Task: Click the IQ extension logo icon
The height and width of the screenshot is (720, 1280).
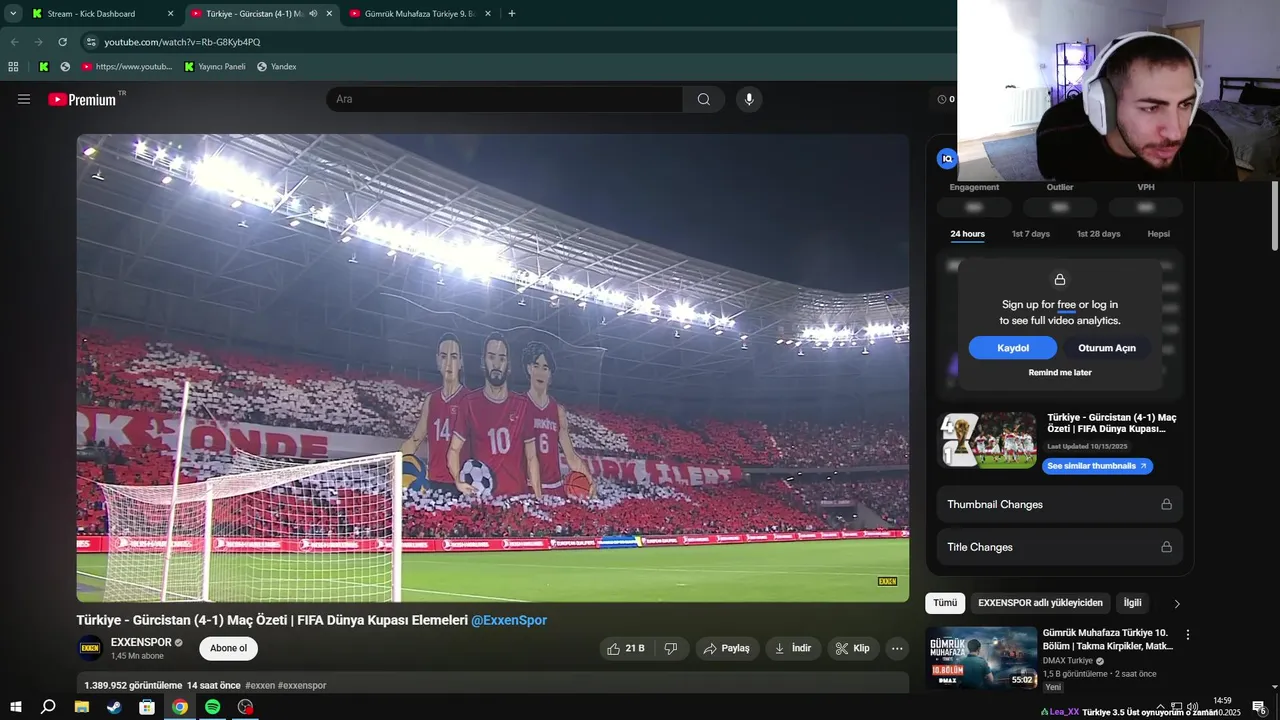Action: point(947,158)
